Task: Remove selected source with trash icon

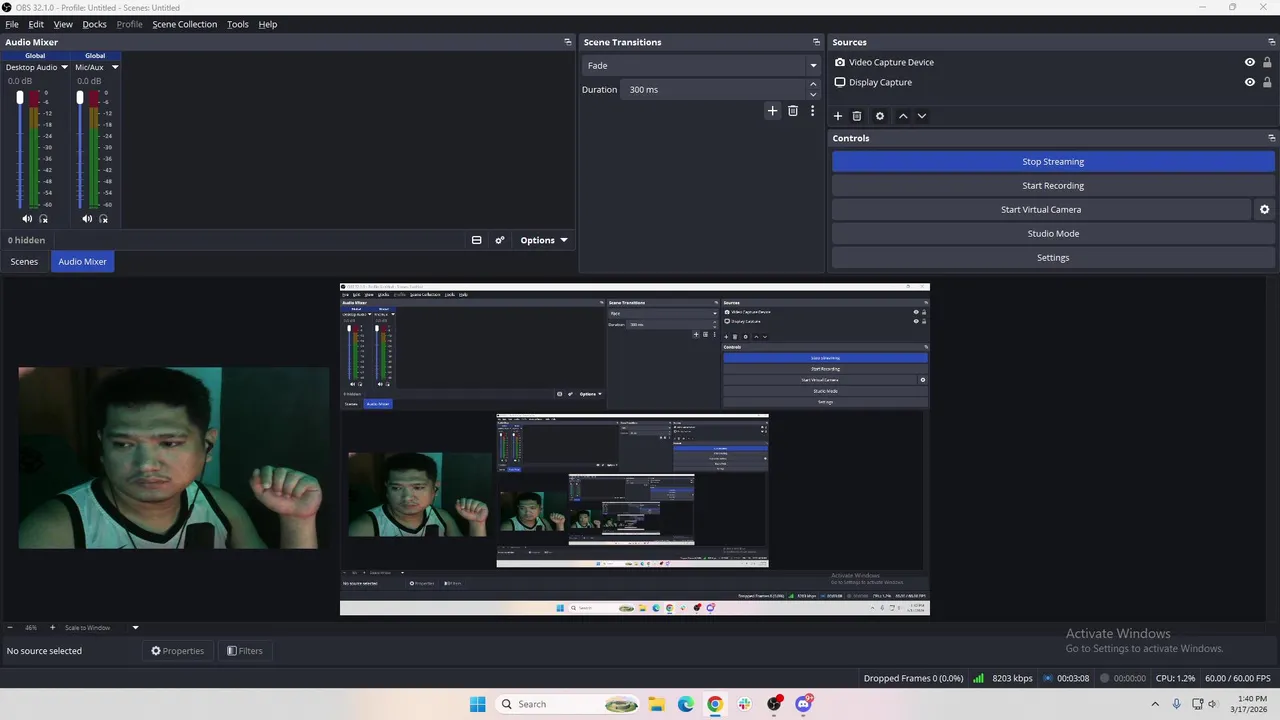Action: pyautogui.click(x=857, y=116)
